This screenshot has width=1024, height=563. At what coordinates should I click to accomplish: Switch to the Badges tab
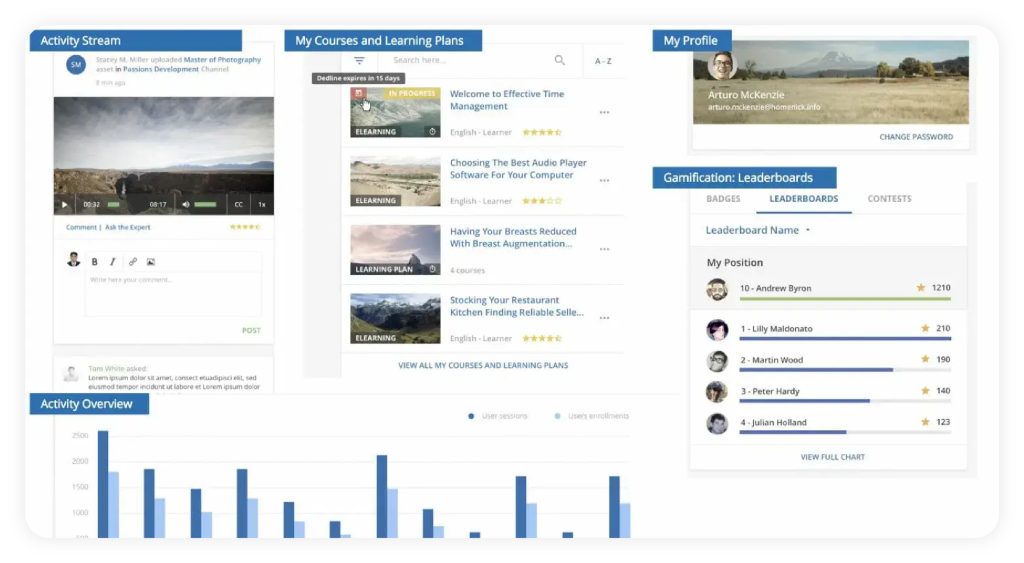point(723,199)
